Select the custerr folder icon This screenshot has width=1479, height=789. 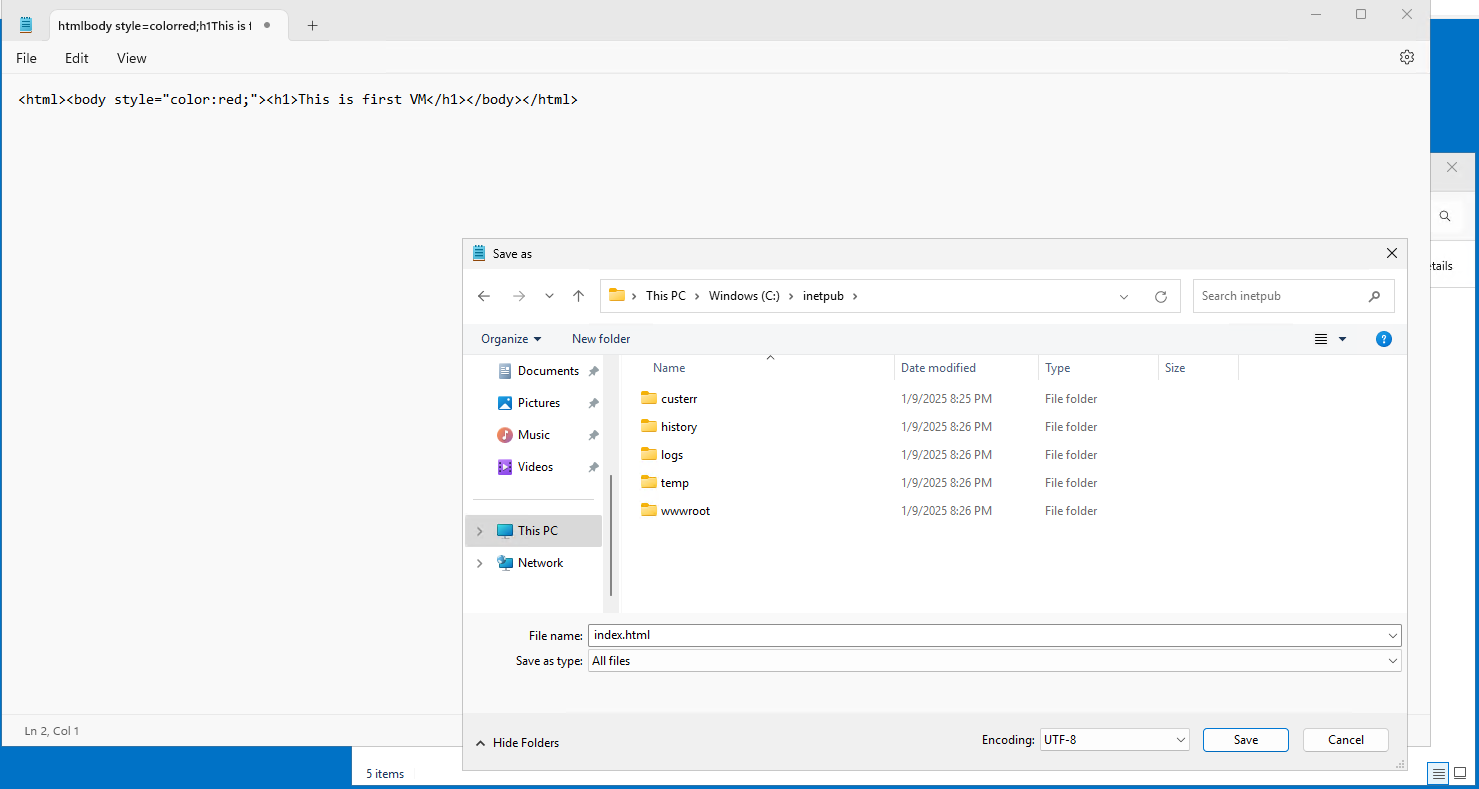click(x=649, y=398)
